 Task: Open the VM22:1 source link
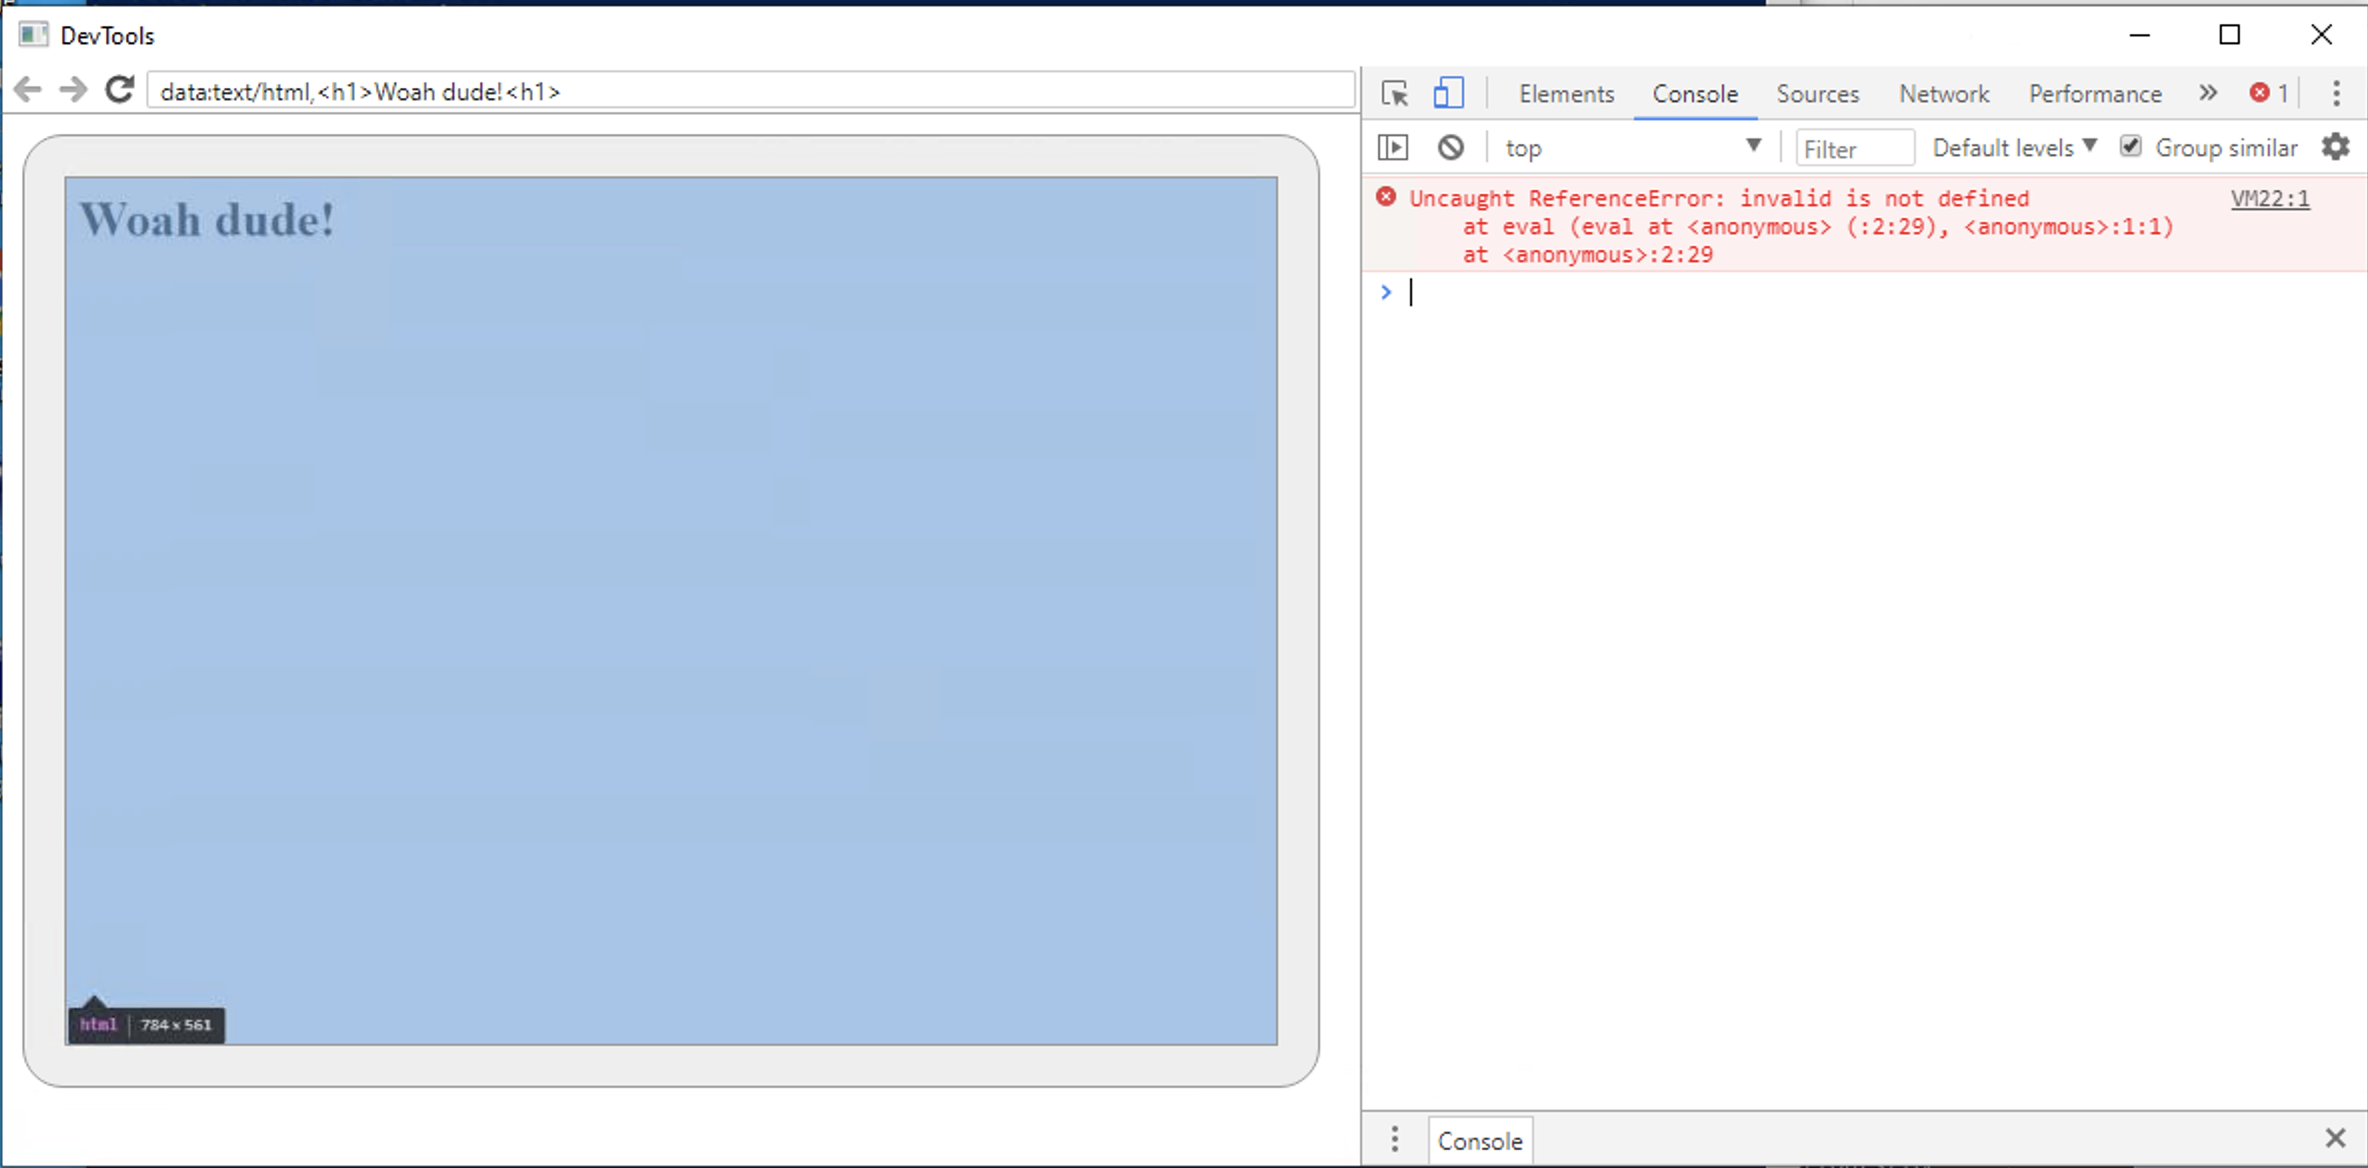[2269, 198]
